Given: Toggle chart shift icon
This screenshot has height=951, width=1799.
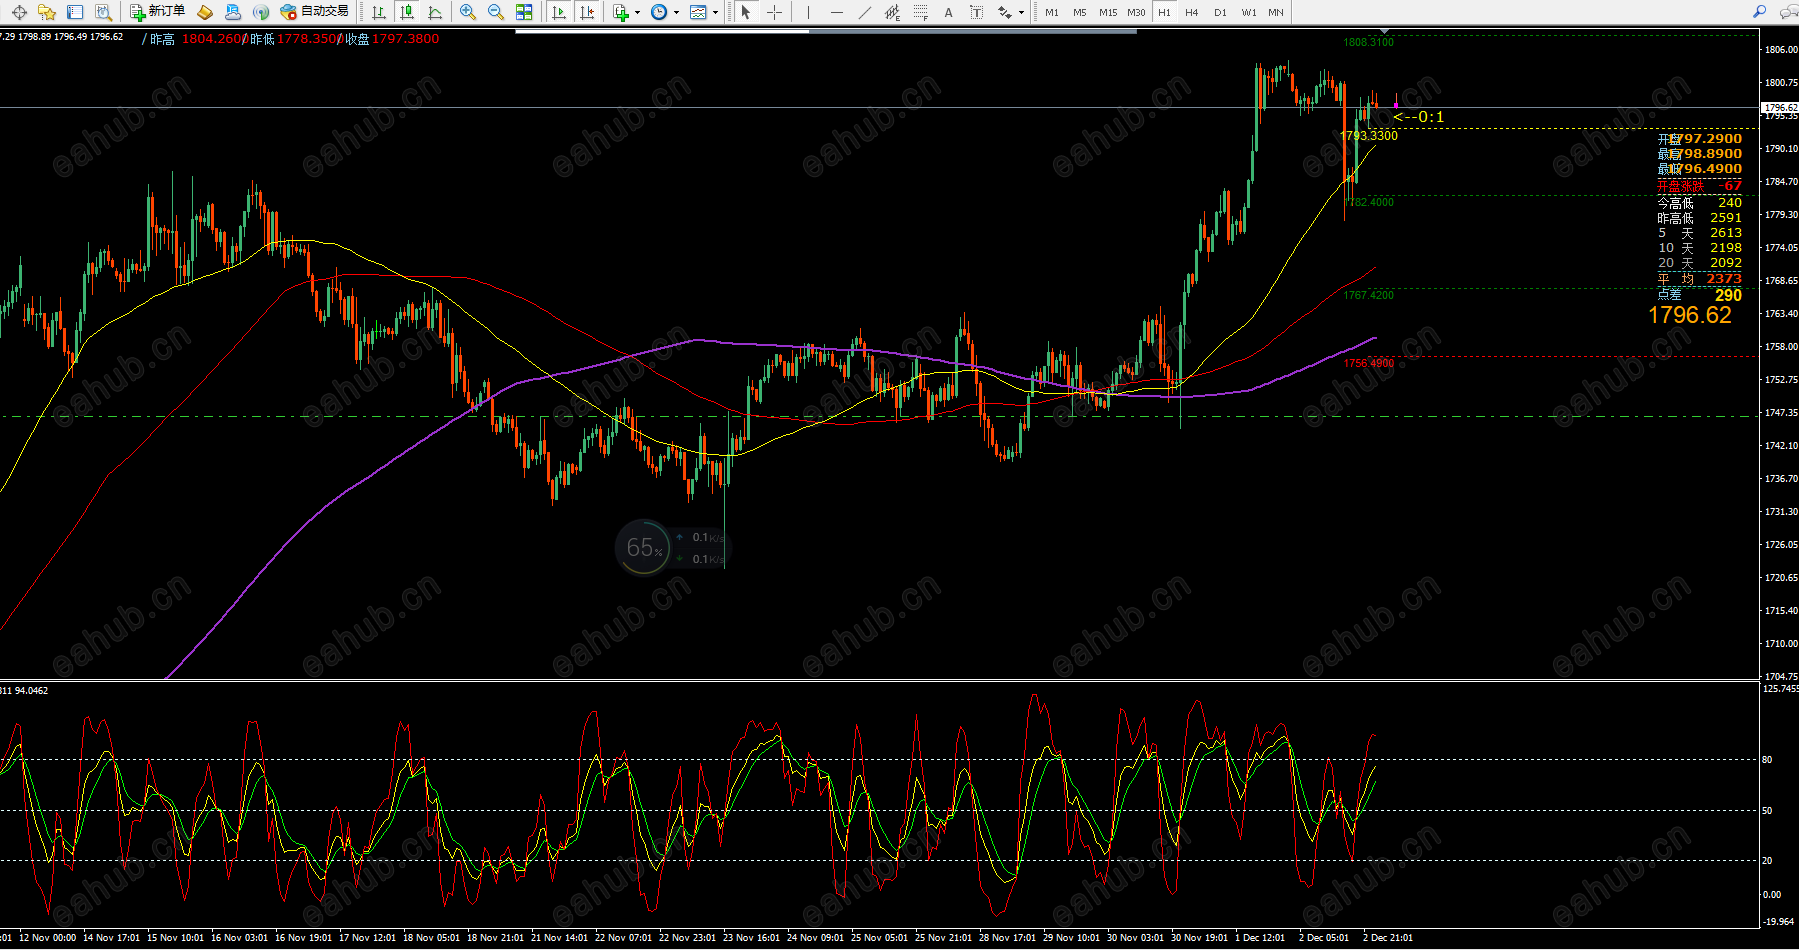Looking at the screenshot, I should click(587, 12).
